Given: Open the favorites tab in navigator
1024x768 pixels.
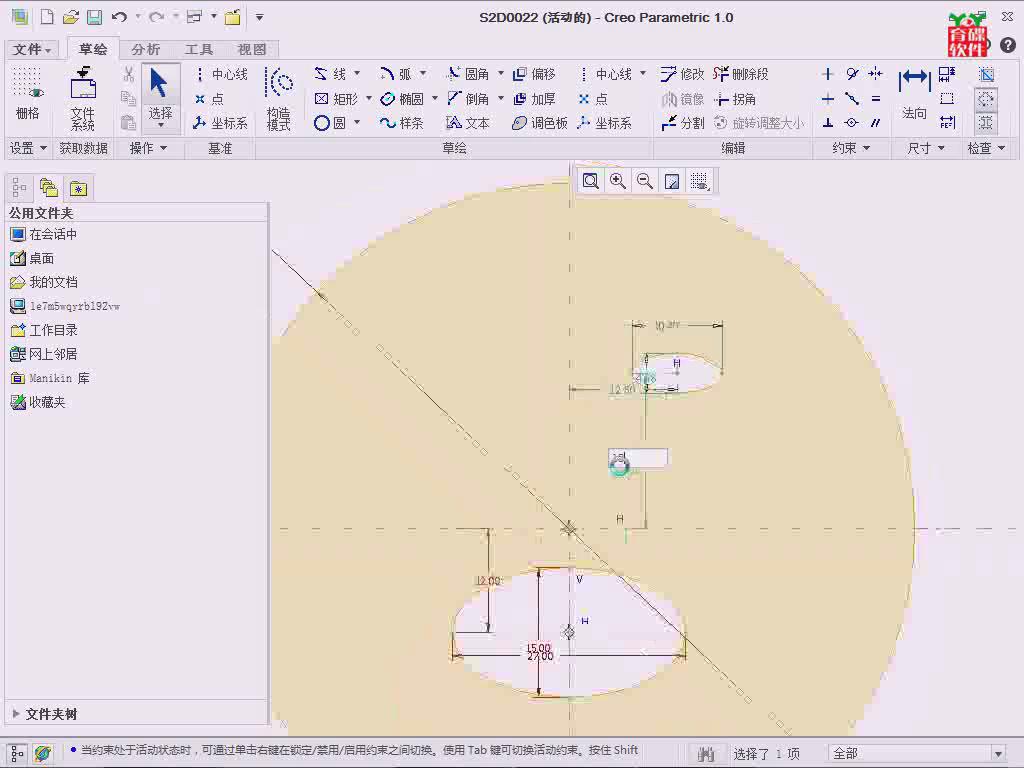Looking at the screenshot, I should coord(78,188).
